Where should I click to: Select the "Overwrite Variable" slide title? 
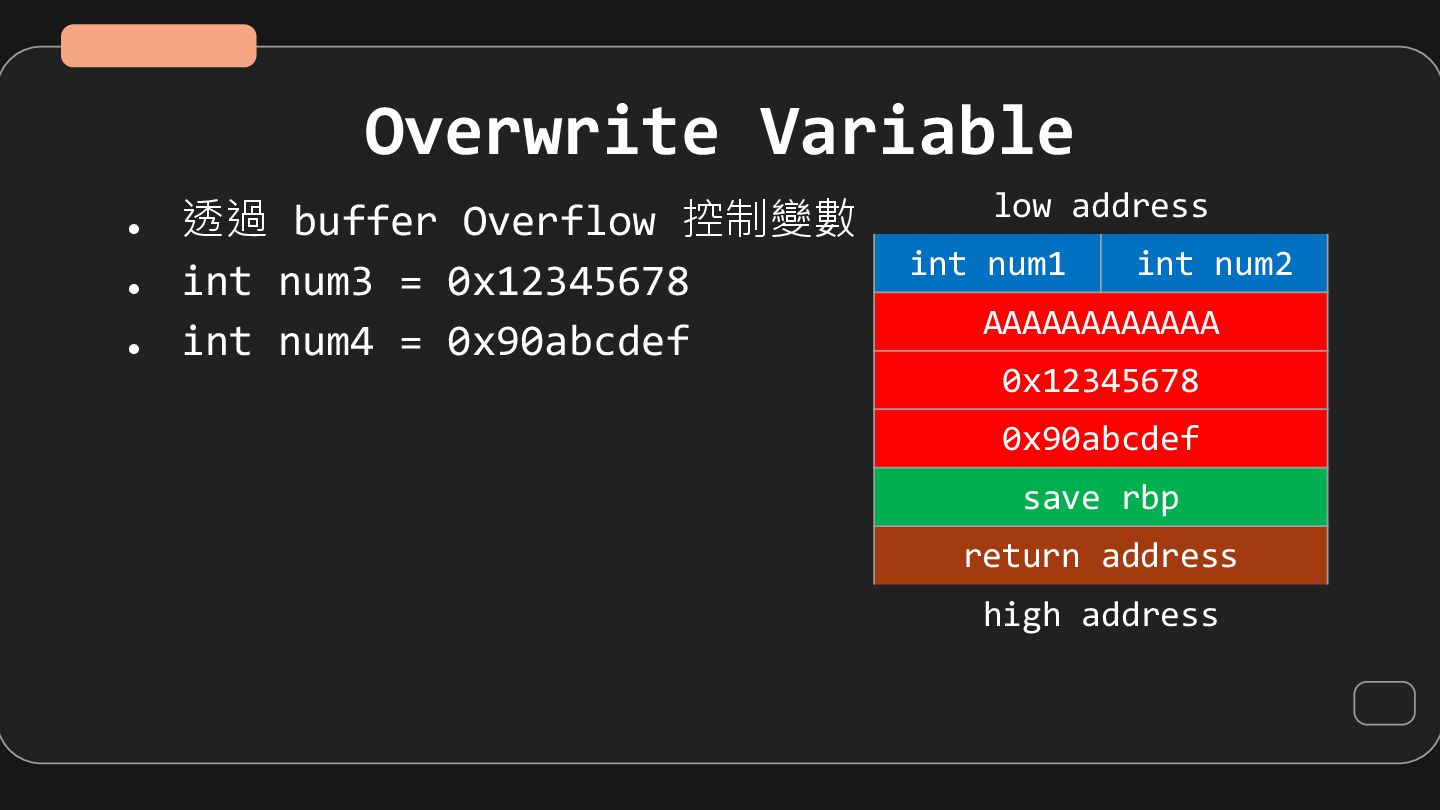tap(718, 131)
